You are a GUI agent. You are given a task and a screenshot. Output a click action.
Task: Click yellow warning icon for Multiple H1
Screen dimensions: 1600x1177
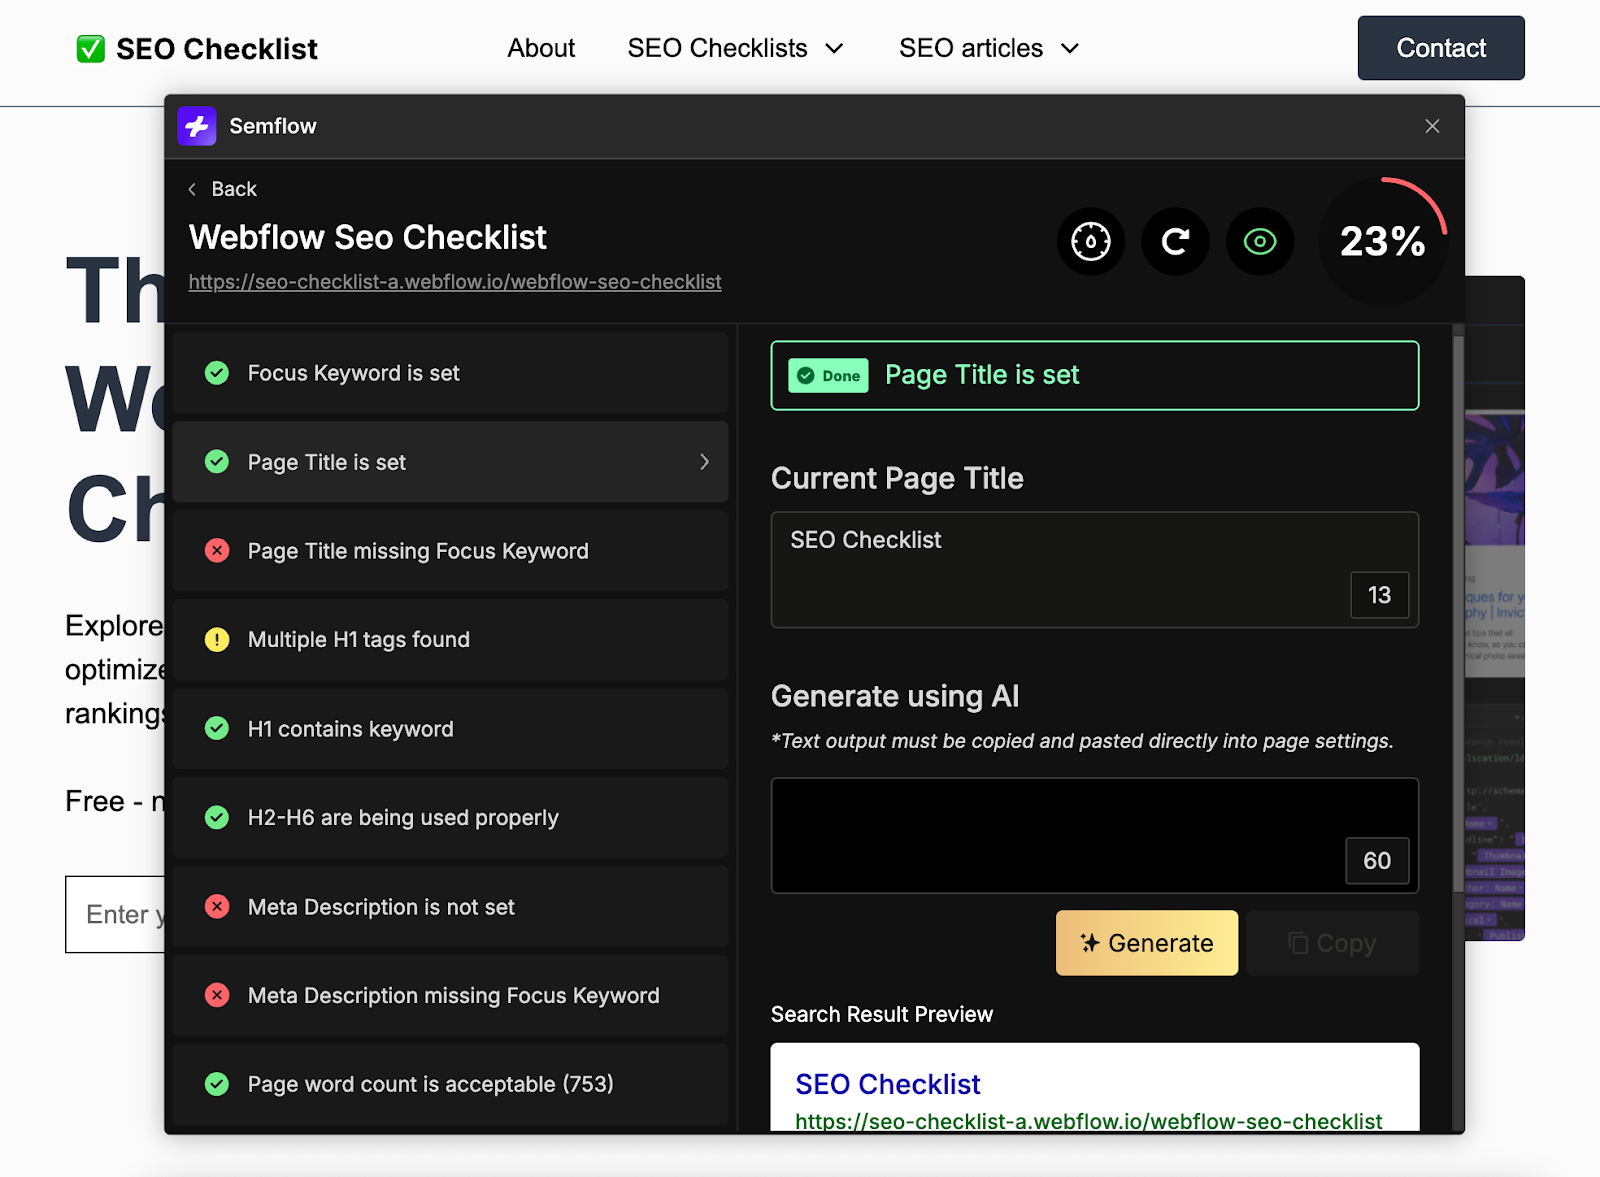pyautogui.click(x=217, y=640)
